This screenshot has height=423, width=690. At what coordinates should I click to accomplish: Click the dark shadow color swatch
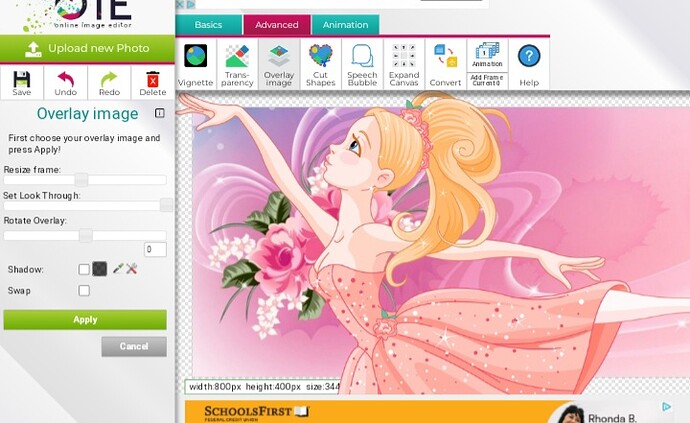[x=100, y=269]
